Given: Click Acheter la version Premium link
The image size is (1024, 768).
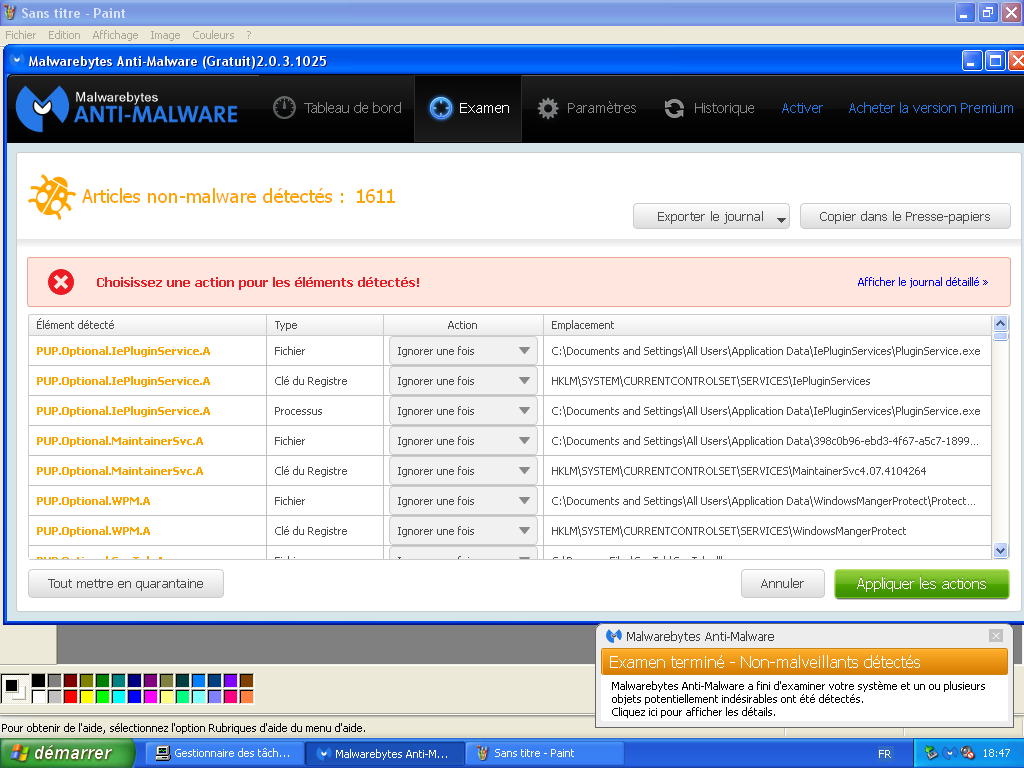Looking at the screenshot, I should coord(931,108).
